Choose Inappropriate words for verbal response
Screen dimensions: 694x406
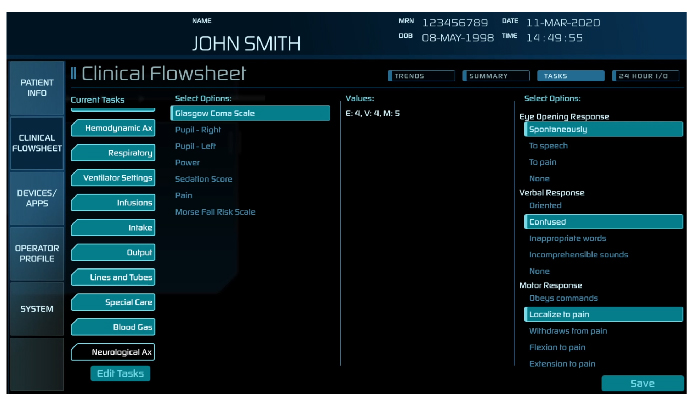567,238
